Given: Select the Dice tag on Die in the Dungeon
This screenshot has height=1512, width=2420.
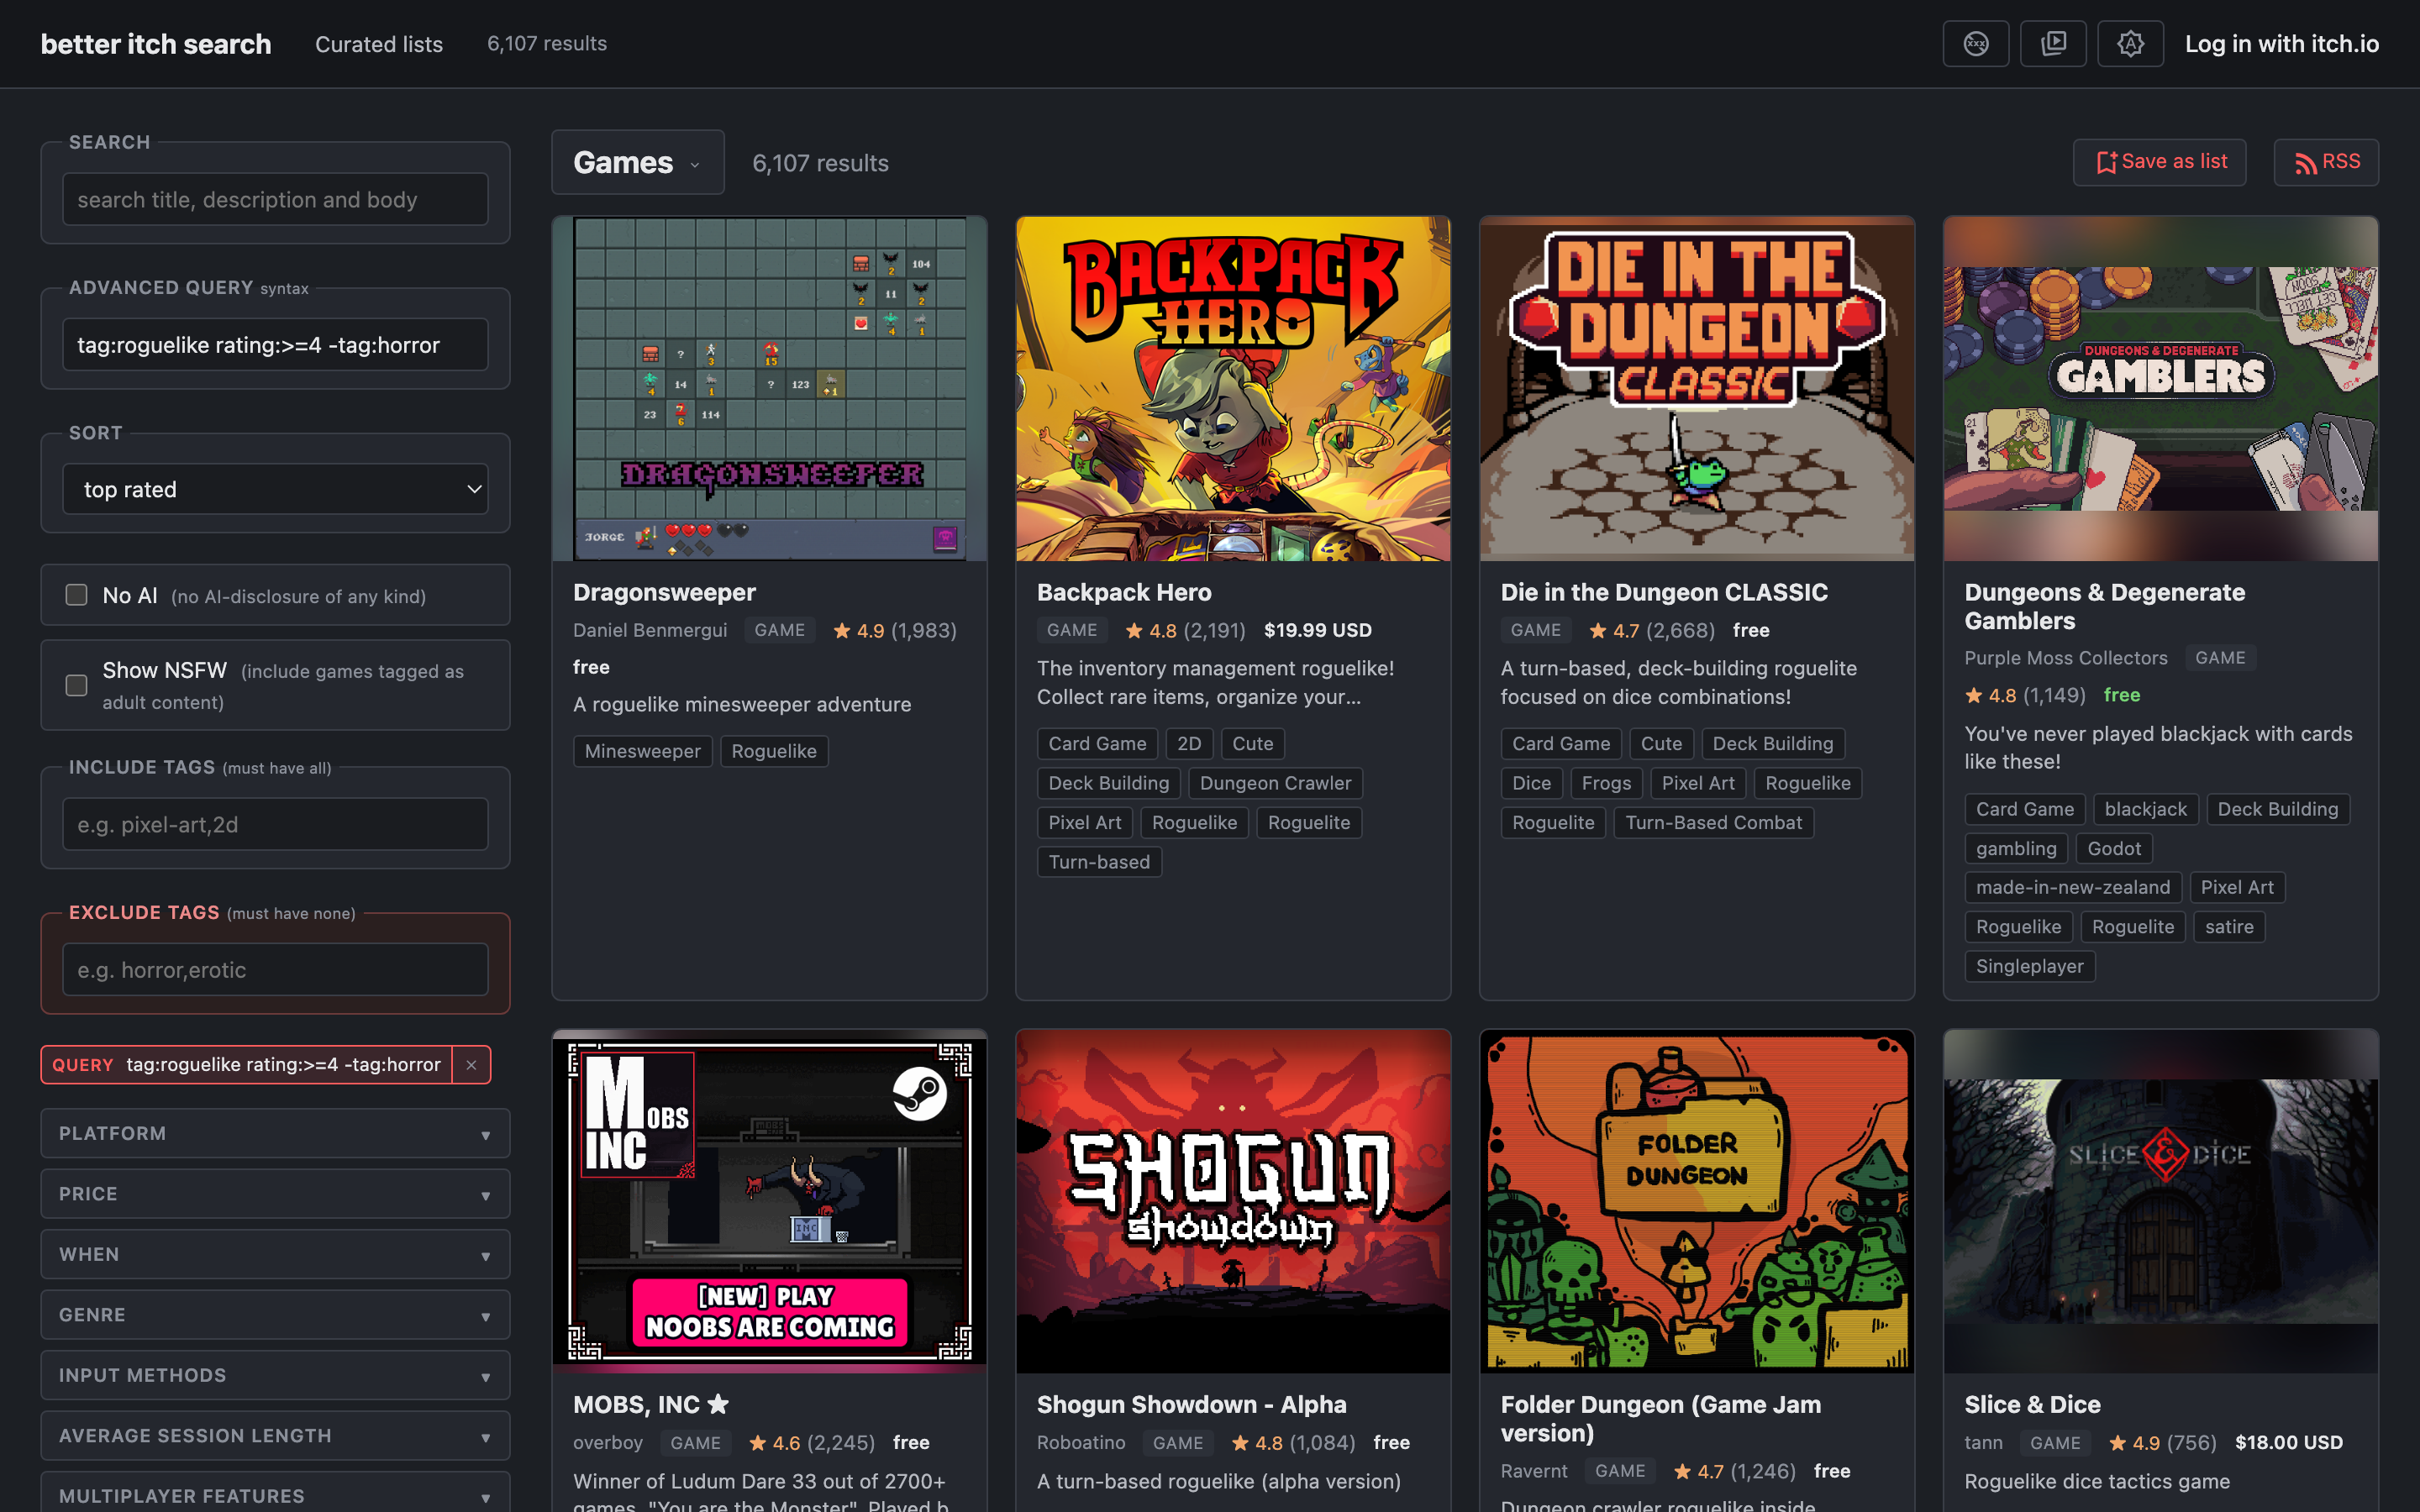Looking at the screenshot, I should click(x=1531, y=783).
